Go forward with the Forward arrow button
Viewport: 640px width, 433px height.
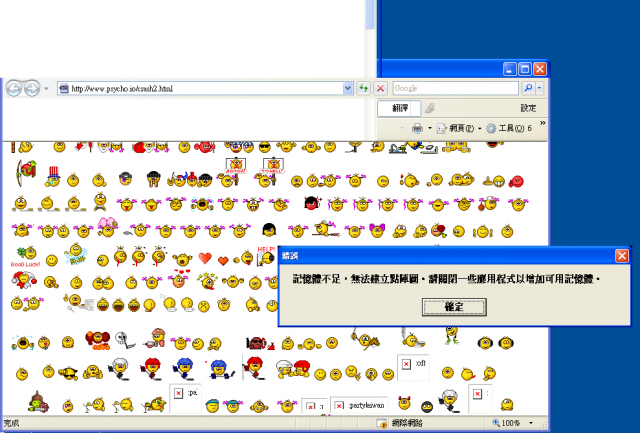tap(32, 88)
